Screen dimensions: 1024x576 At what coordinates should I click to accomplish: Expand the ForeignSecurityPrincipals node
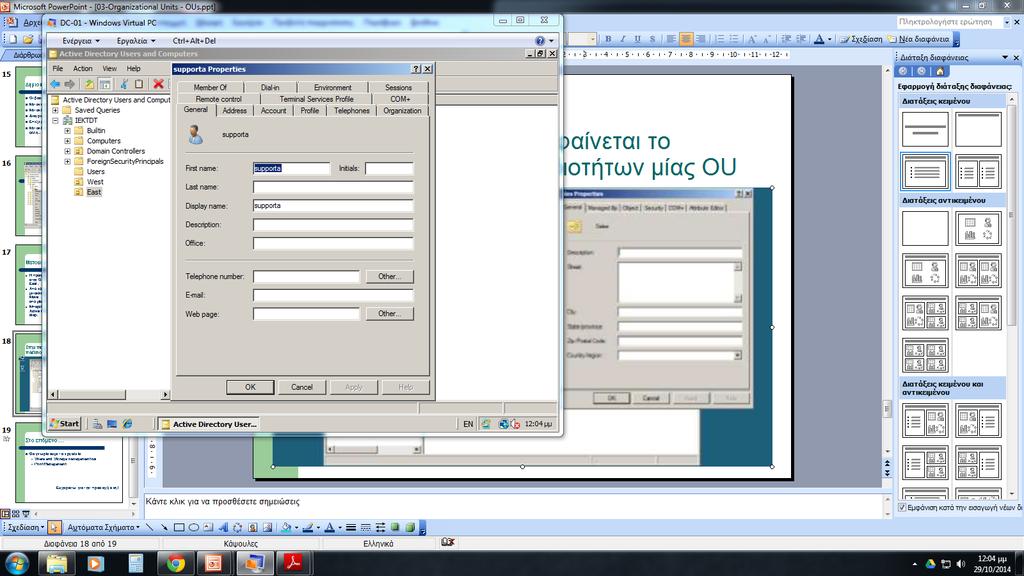point(67,161)
